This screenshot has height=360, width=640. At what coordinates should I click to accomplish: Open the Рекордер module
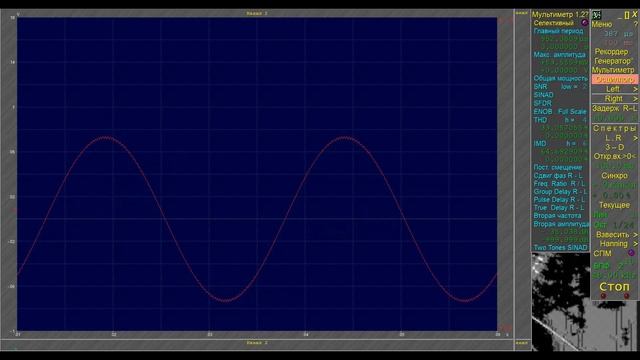[x=611, y=52]
